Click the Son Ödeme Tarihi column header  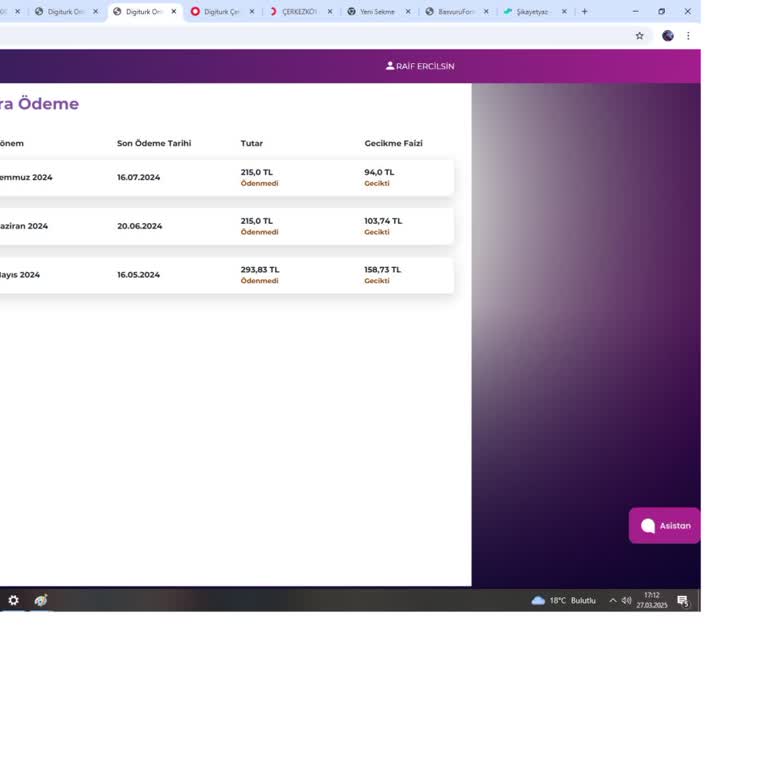154,143
